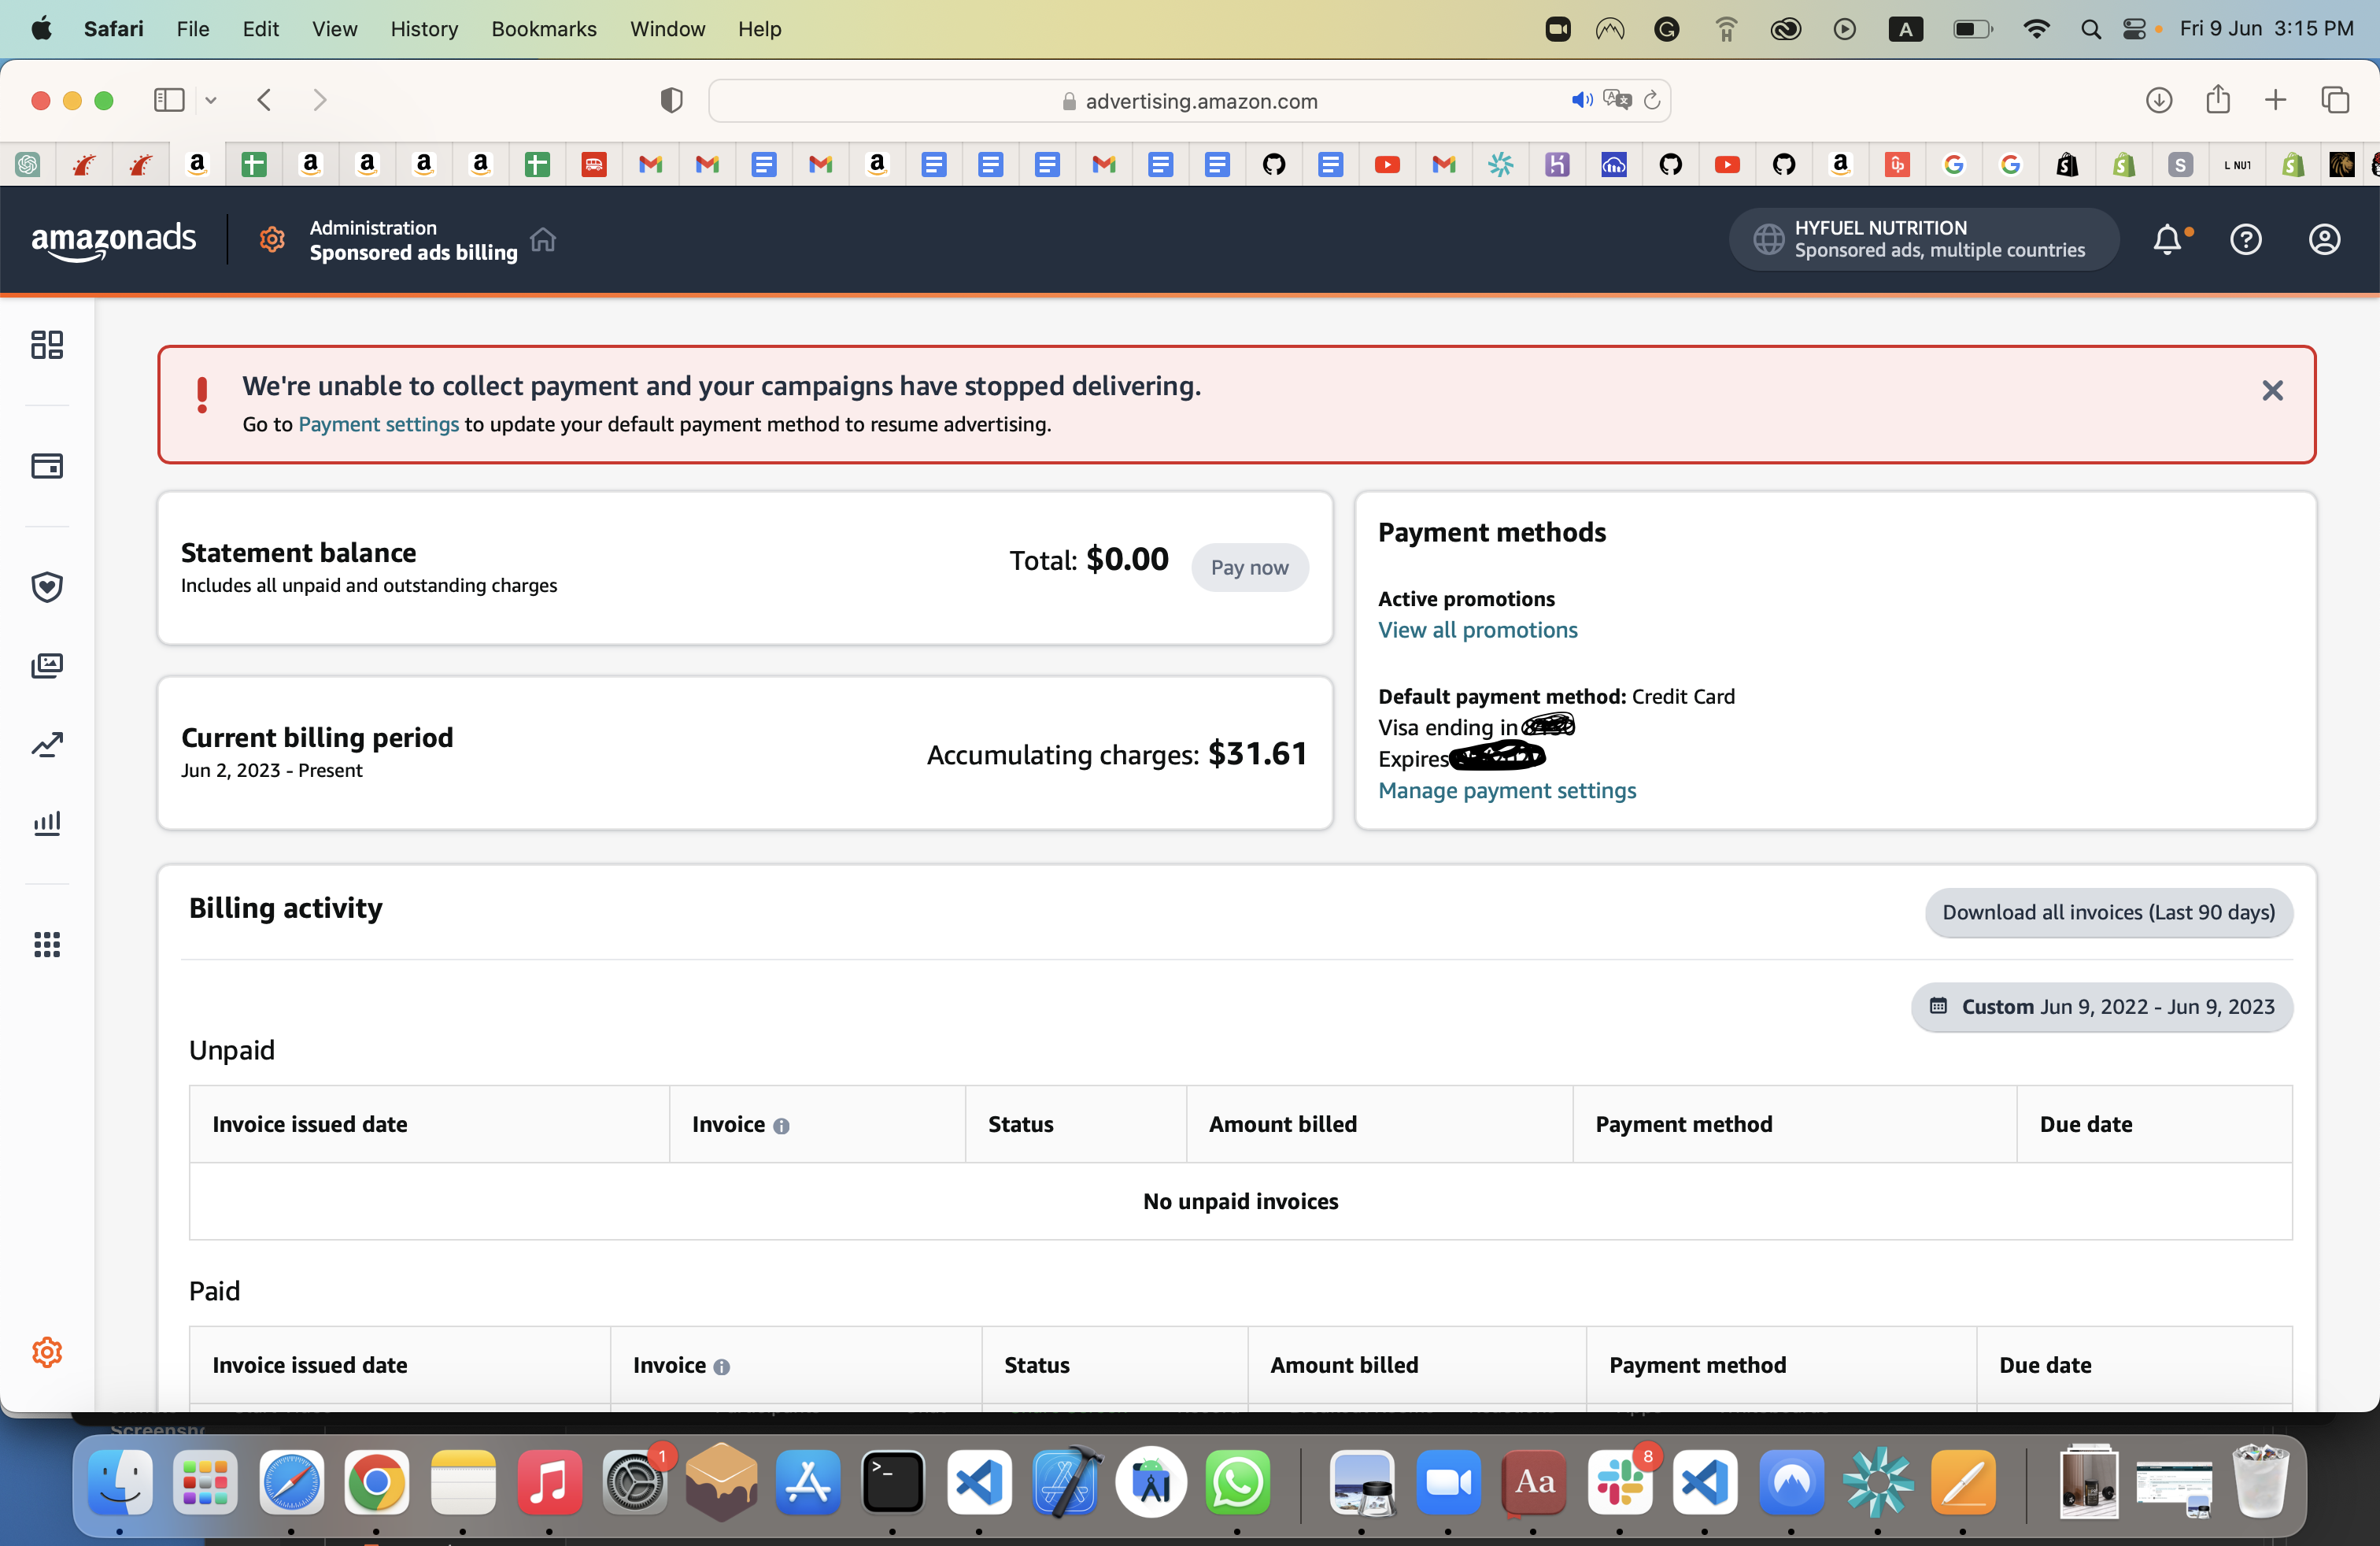Open the Administration settings icon
This screenshot has width=2380, height=1546.
click(271, 239)
